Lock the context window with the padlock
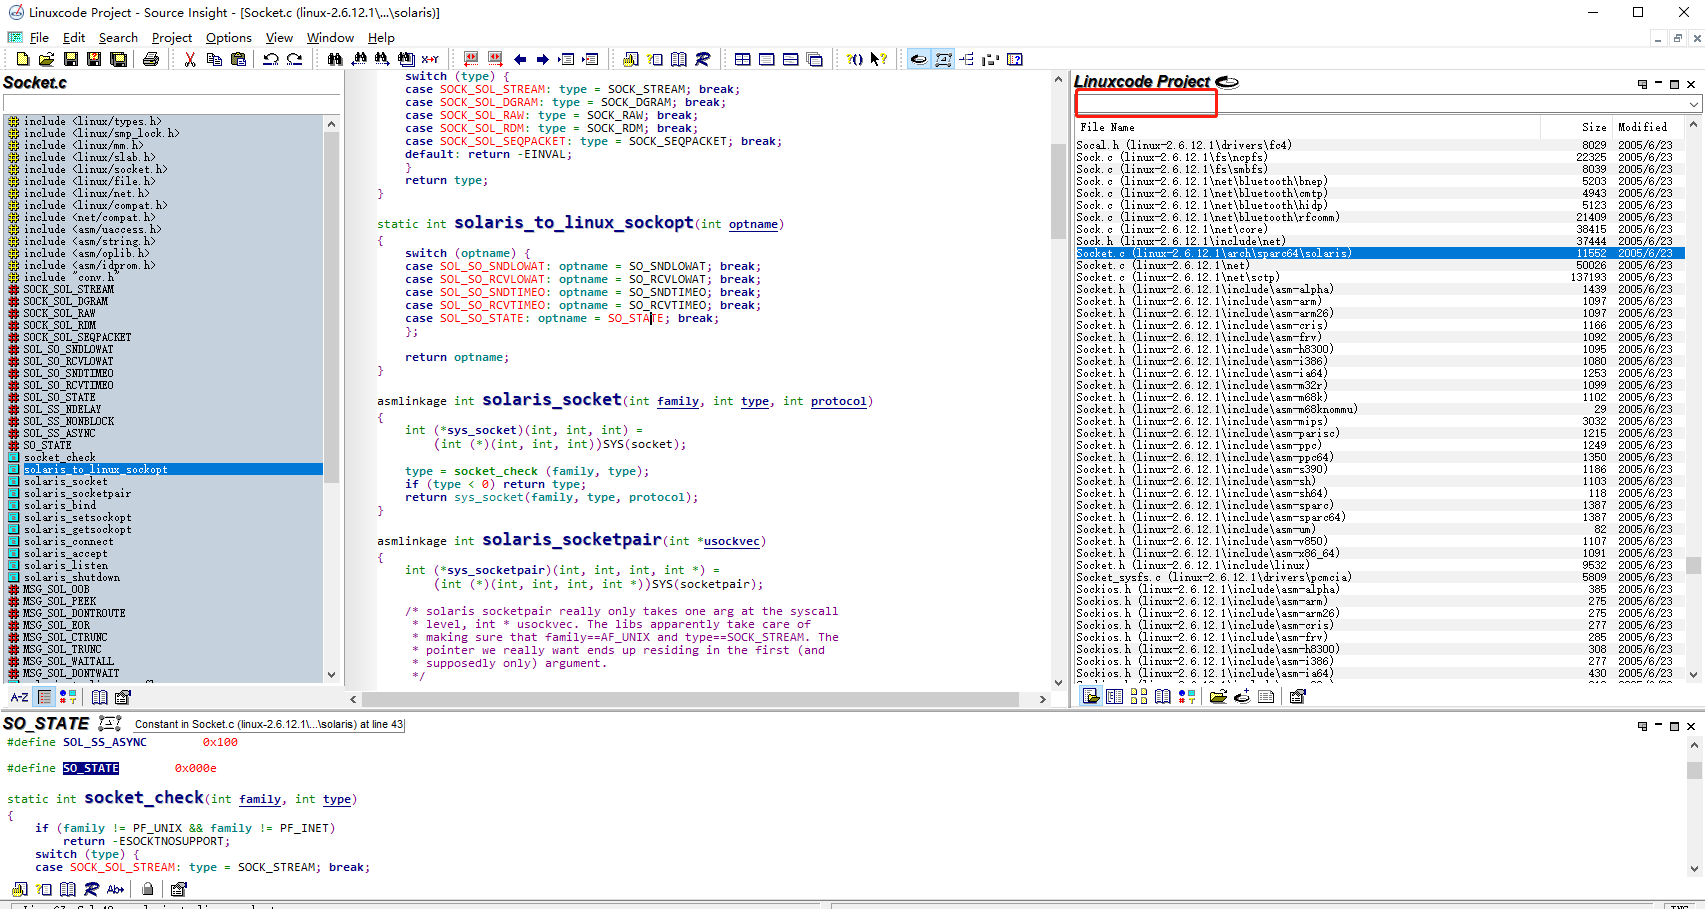1705x909 pixels. [148, 889]
